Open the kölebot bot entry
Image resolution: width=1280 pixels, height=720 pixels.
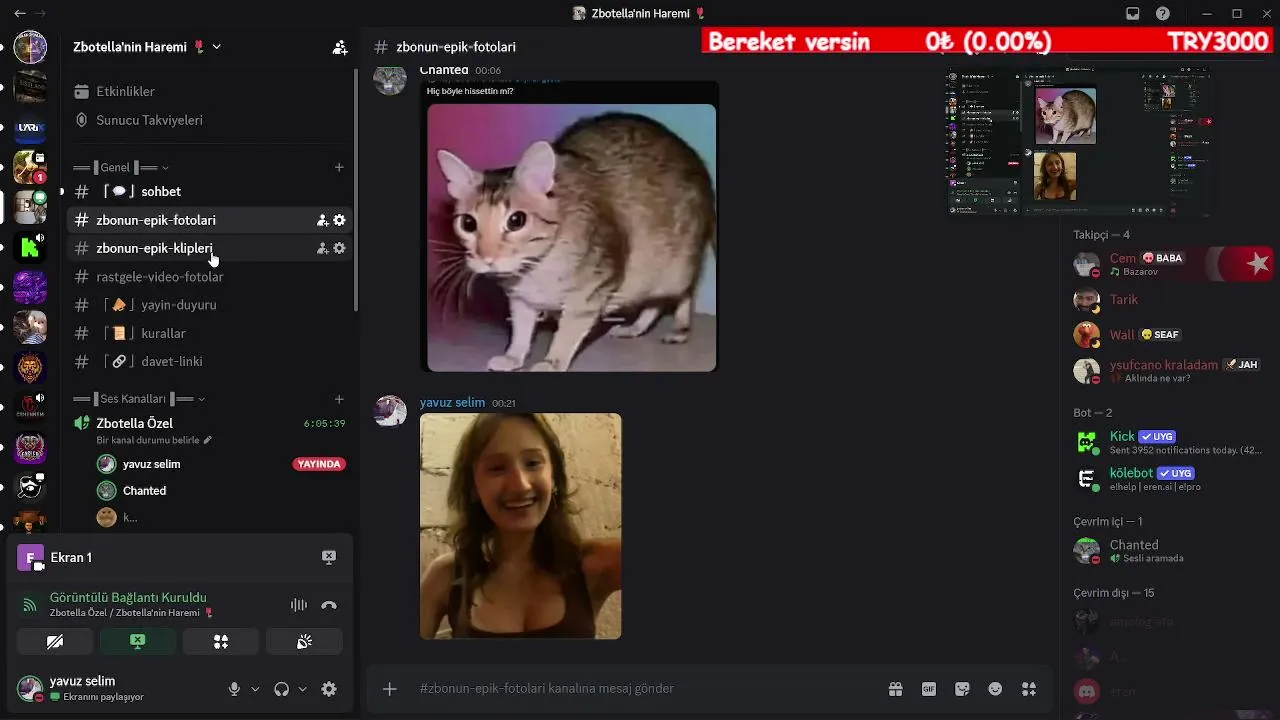click(x=1170, y=479)
